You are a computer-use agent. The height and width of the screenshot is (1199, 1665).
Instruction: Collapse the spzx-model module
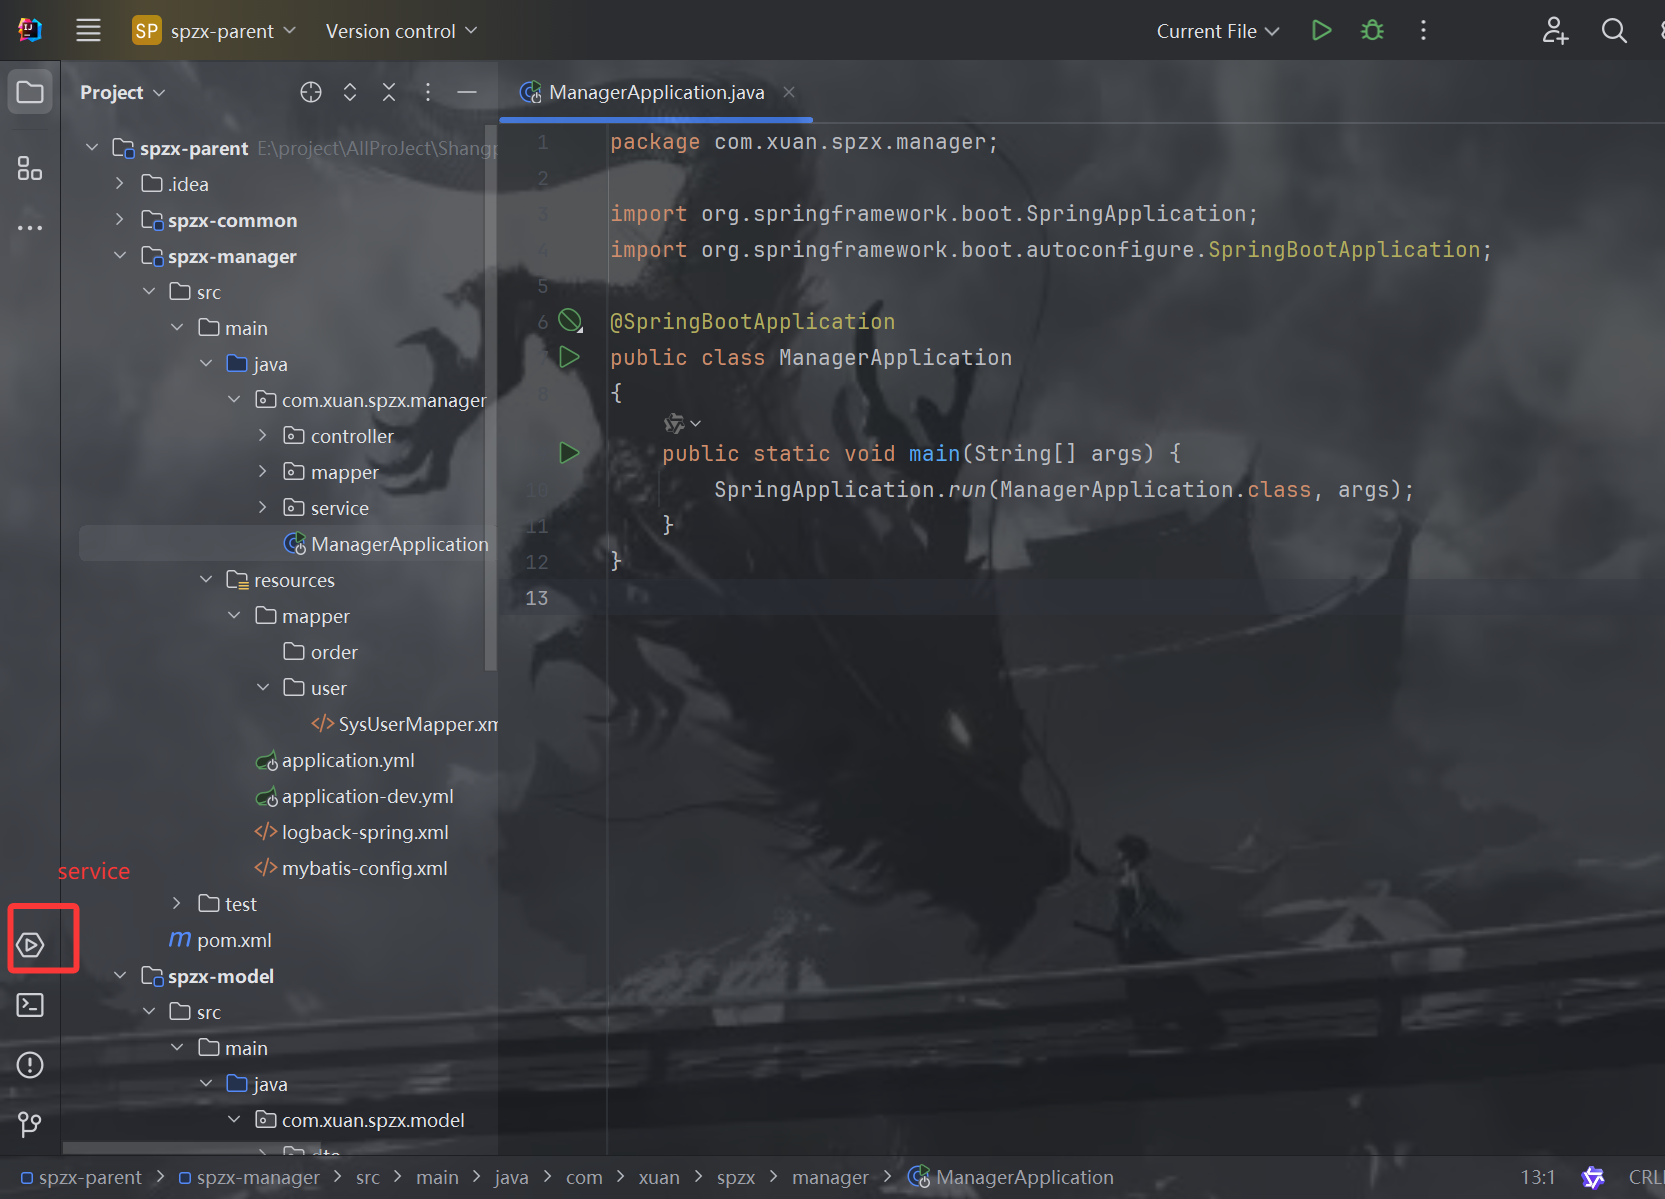(120, 976)
